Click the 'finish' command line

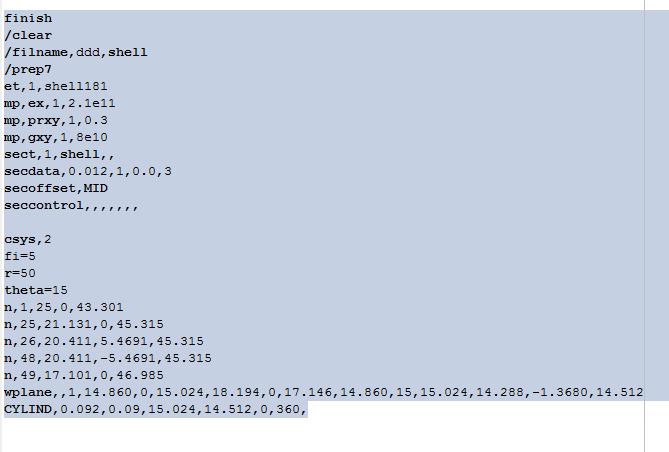click(x=28, y=18)
